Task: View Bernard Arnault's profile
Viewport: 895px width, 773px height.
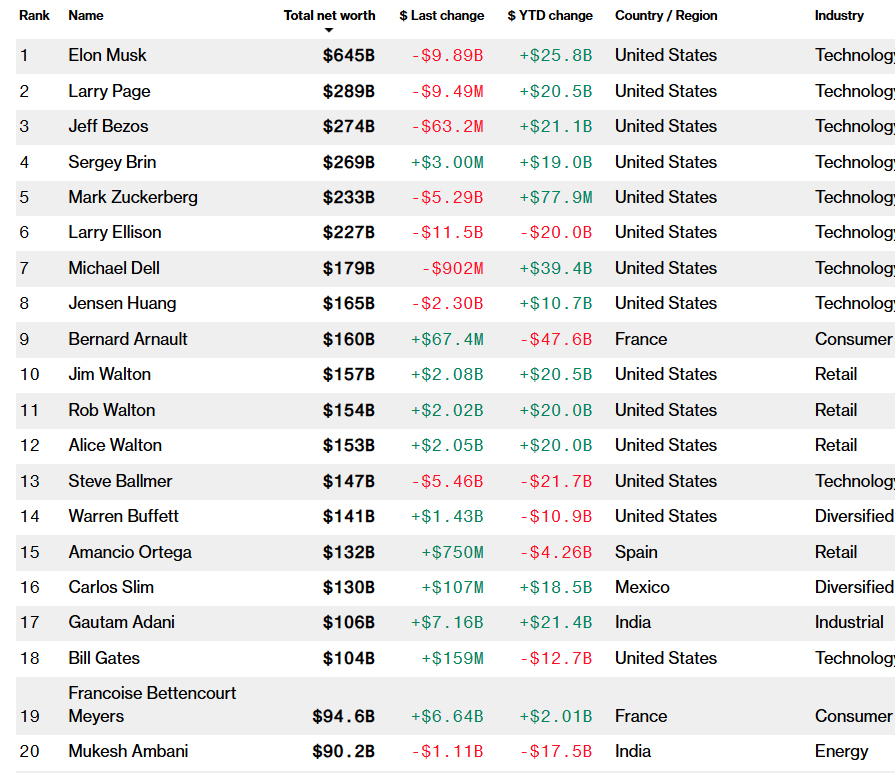Action: click(x=128, y=339)
